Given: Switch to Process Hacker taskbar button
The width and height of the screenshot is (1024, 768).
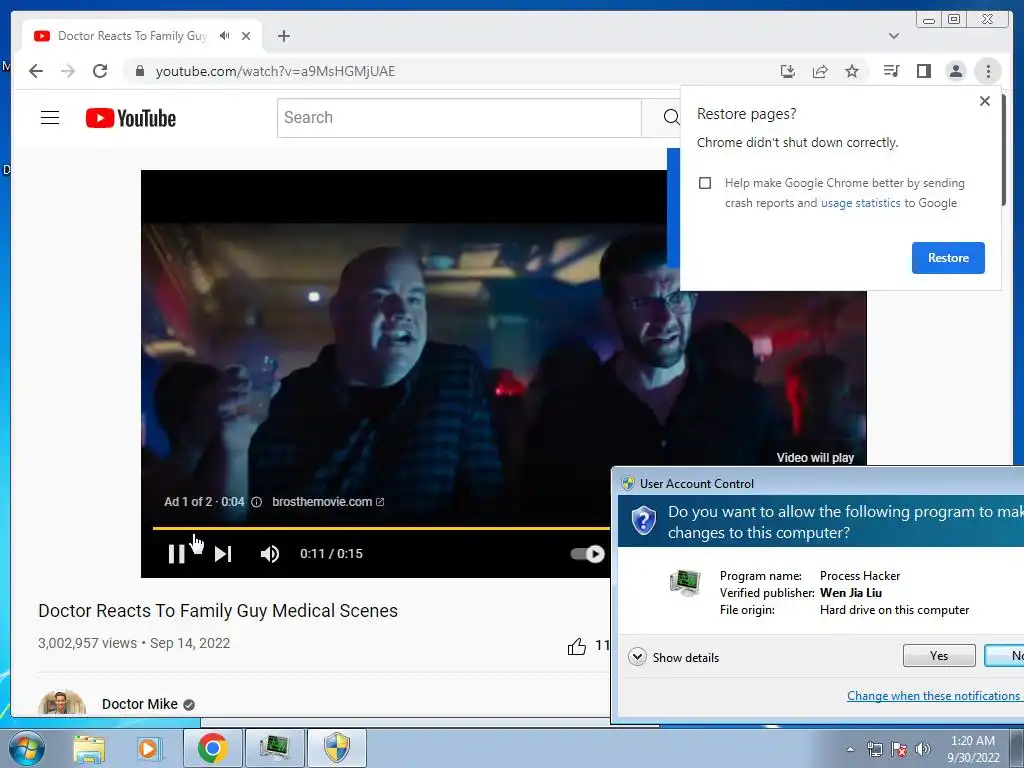Looking at the screenshot, I should click(x=274, y=748).
